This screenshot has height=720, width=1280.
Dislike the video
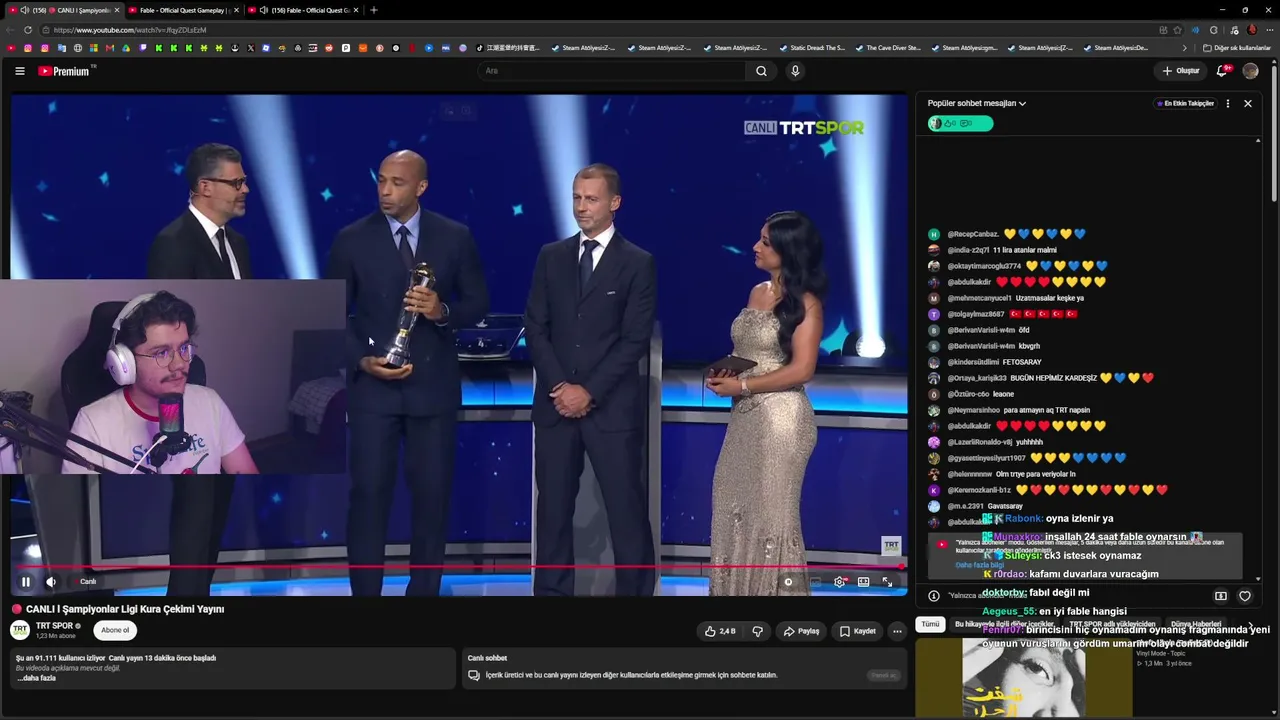point(757,631)
